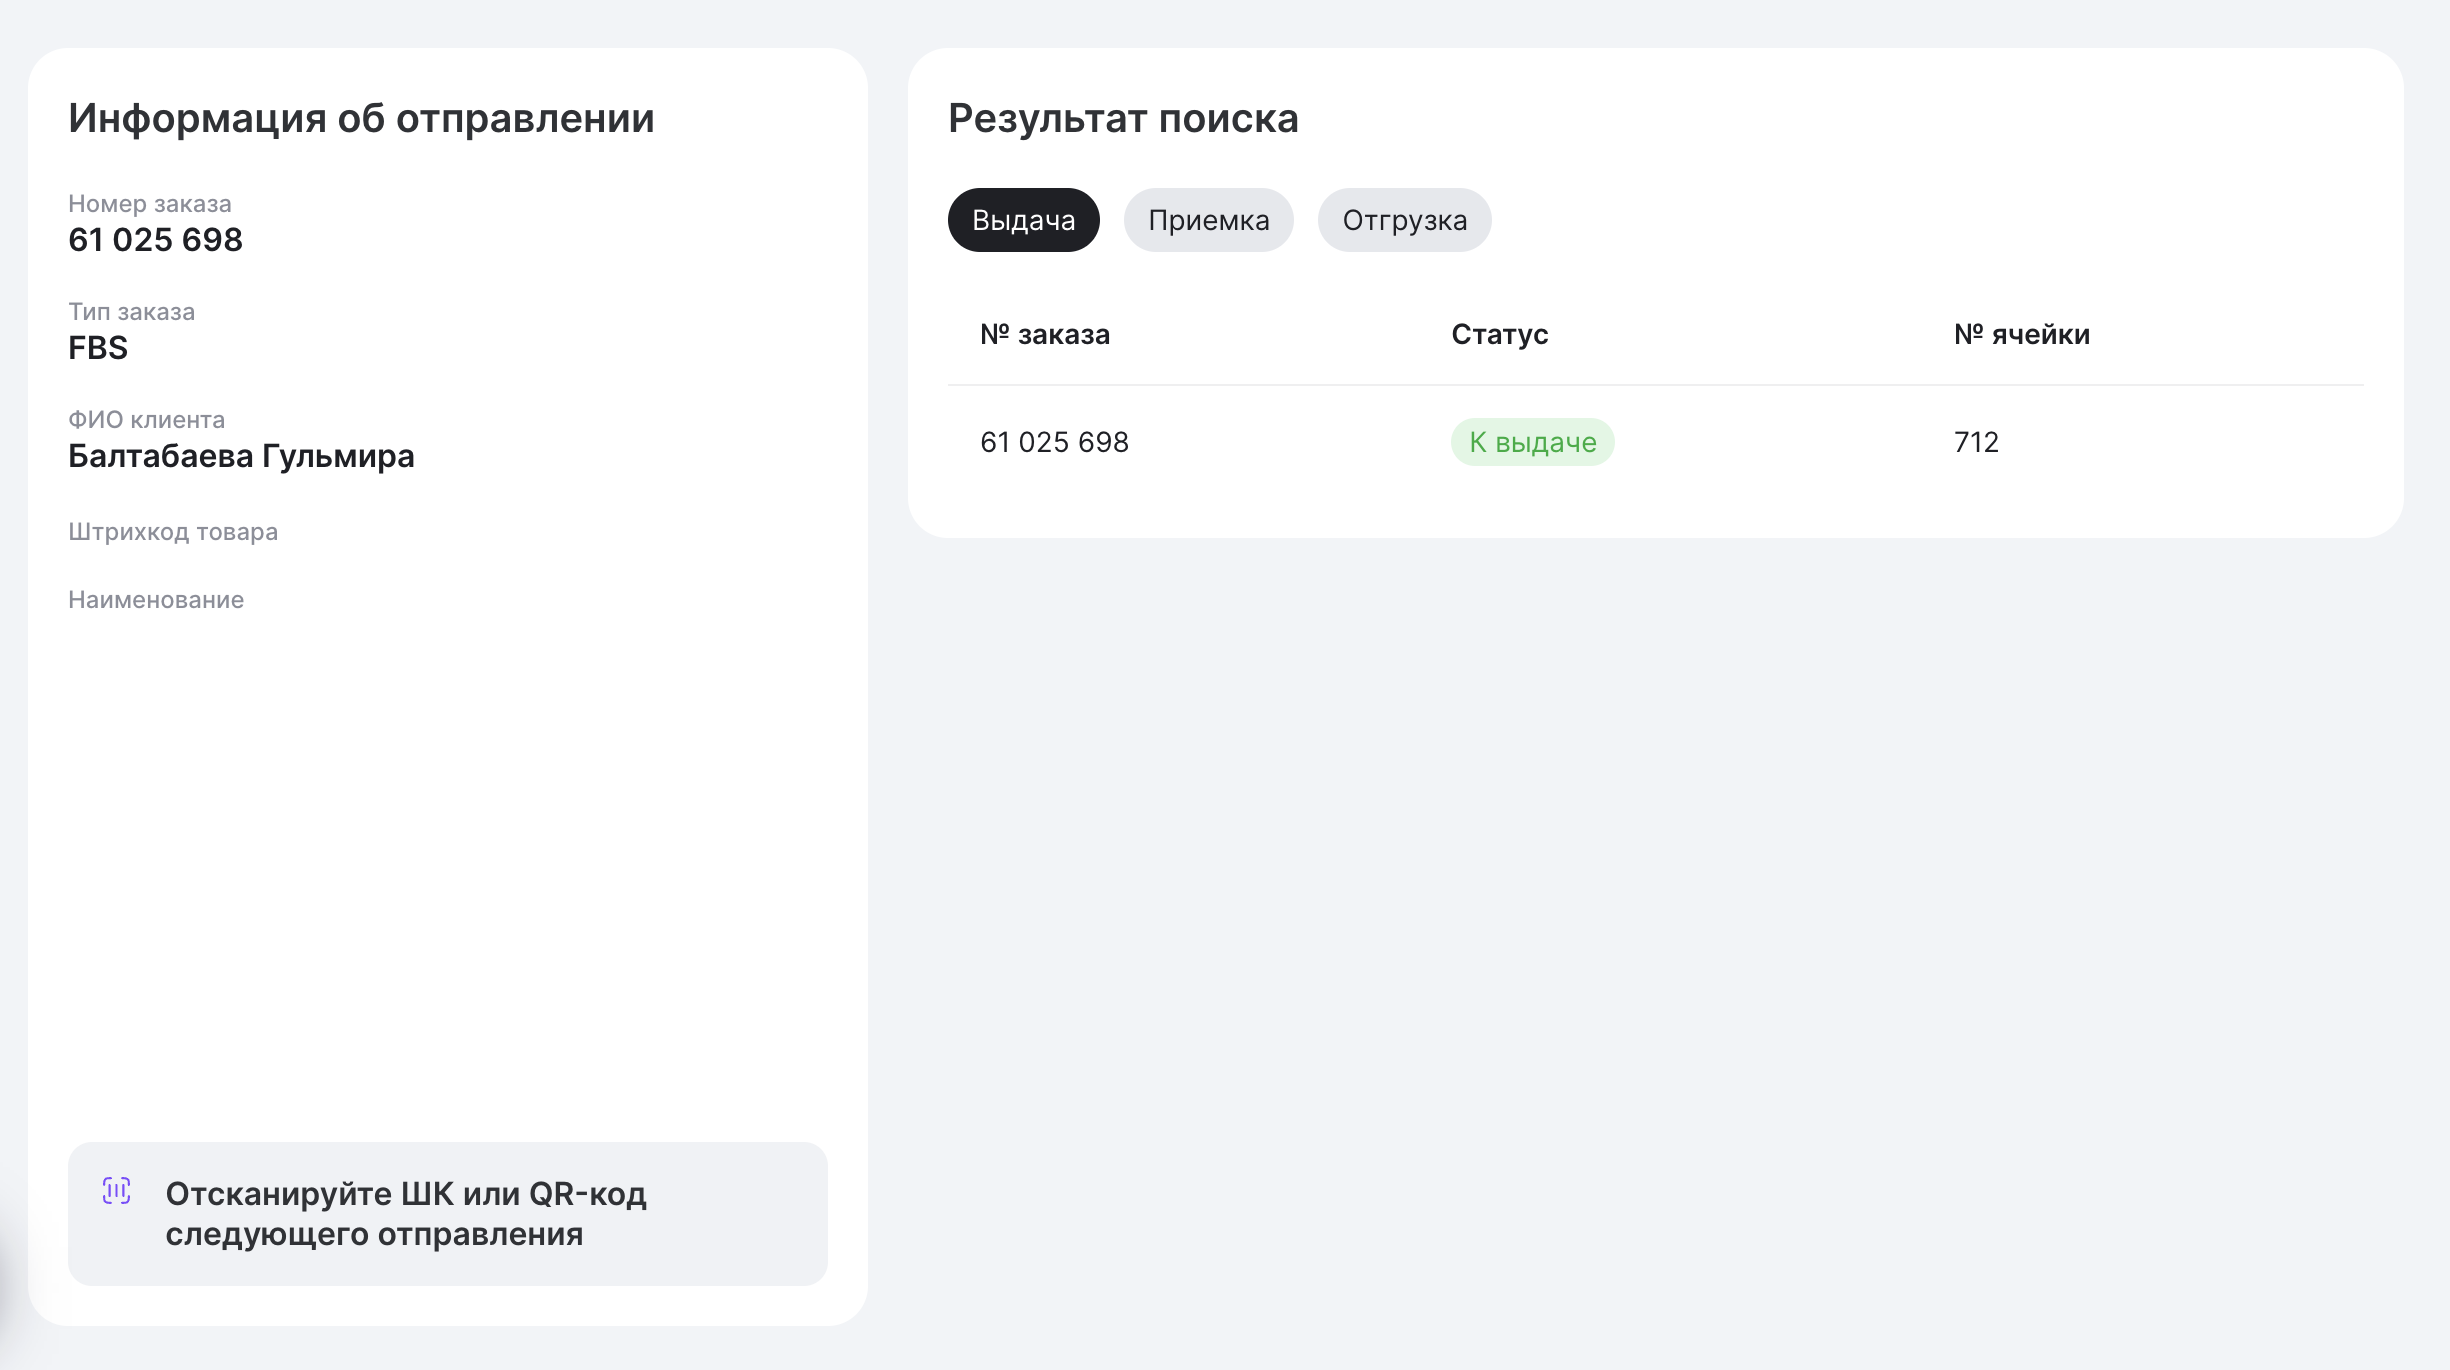
Task: Click the FBS order type value
Action: click(98, 348)
